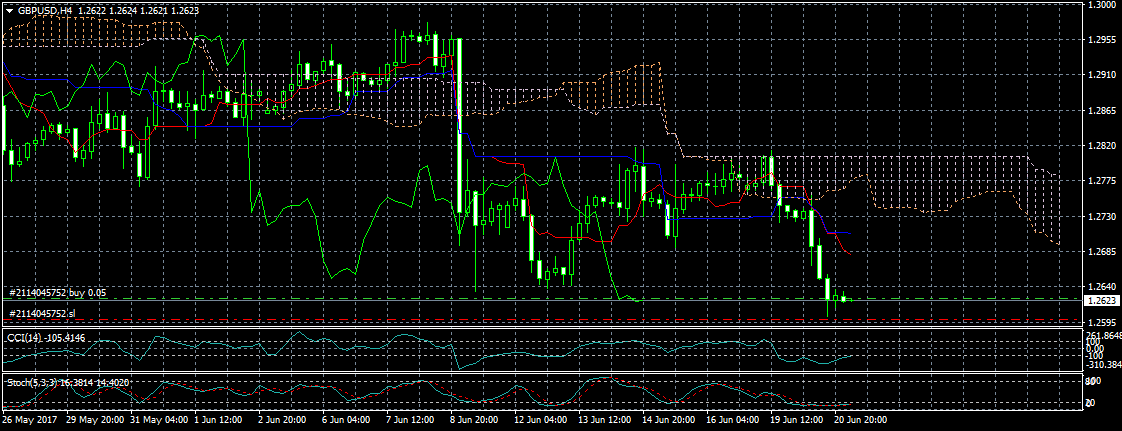
Task: Click the one-click trading arrow beside GBPUSD,H4
Action: [9, 9]
